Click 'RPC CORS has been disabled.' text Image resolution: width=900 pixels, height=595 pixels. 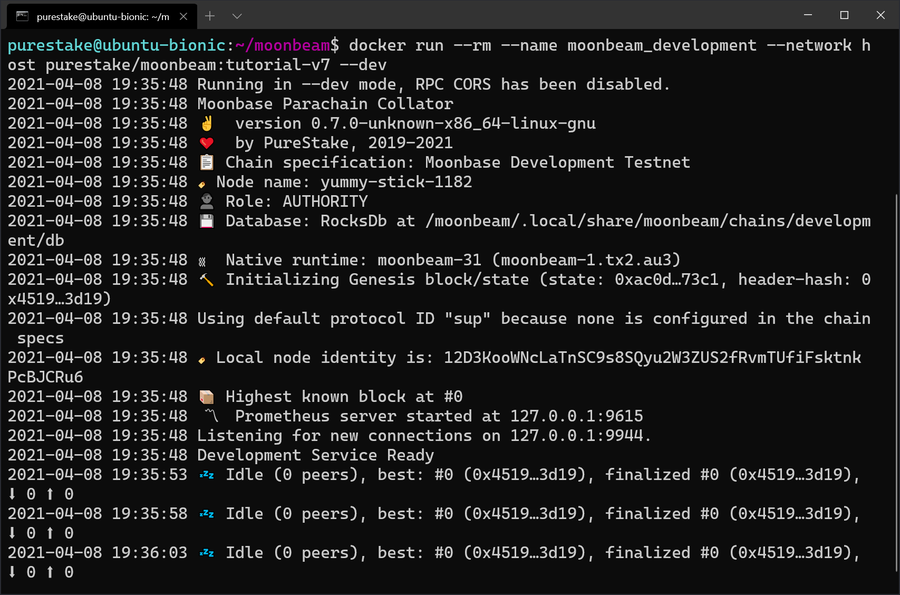pyautogui.click(x=542, y=84)
